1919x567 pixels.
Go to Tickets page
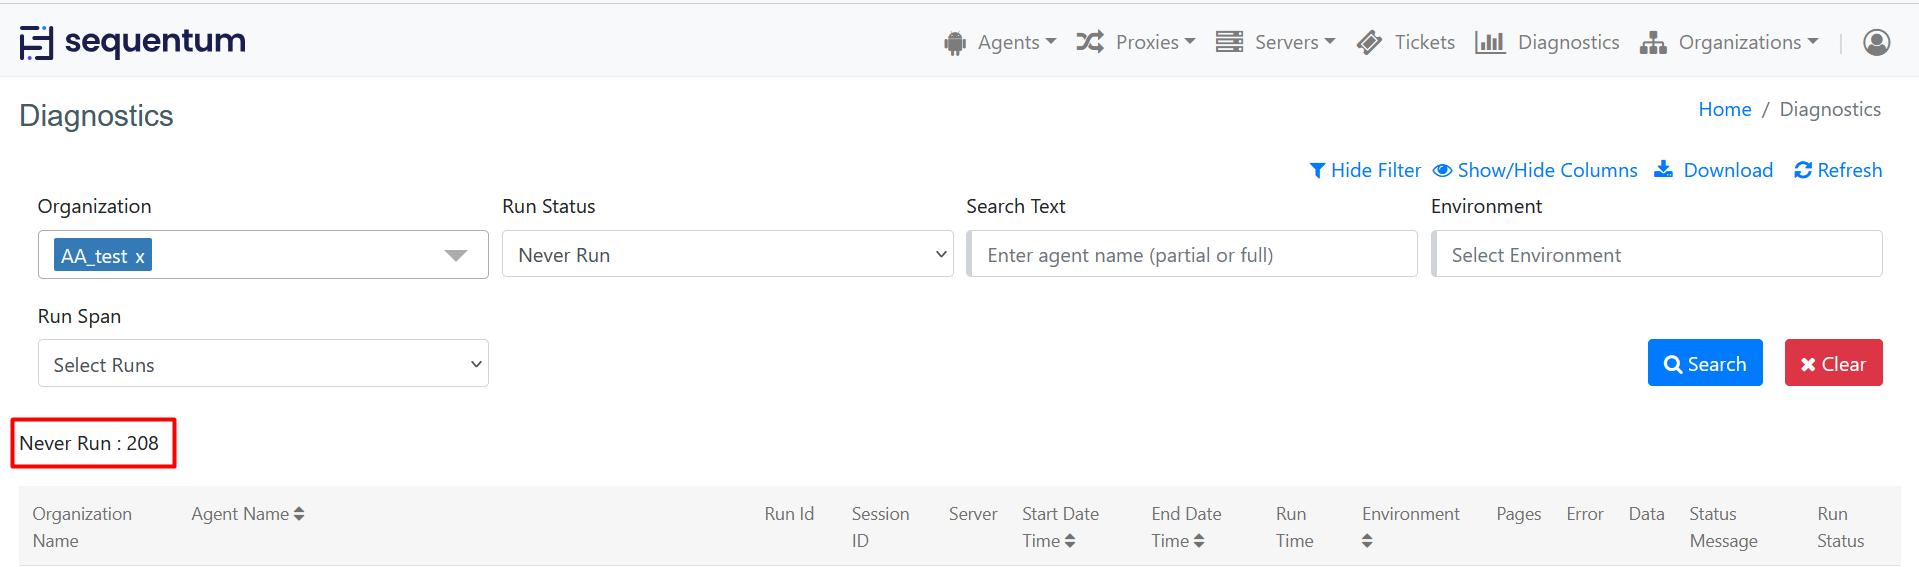coord(1406,43)
